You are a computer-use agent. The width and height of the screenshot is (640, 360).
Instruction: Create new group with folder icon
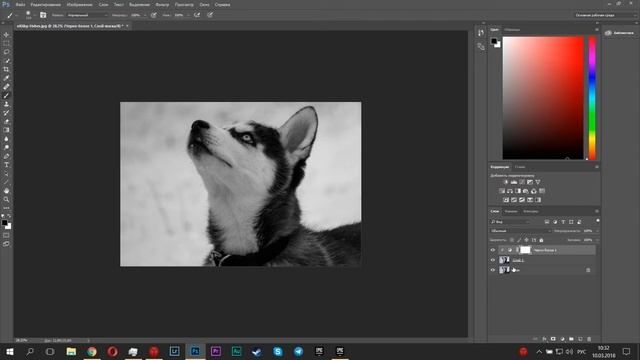click(571, 339)
